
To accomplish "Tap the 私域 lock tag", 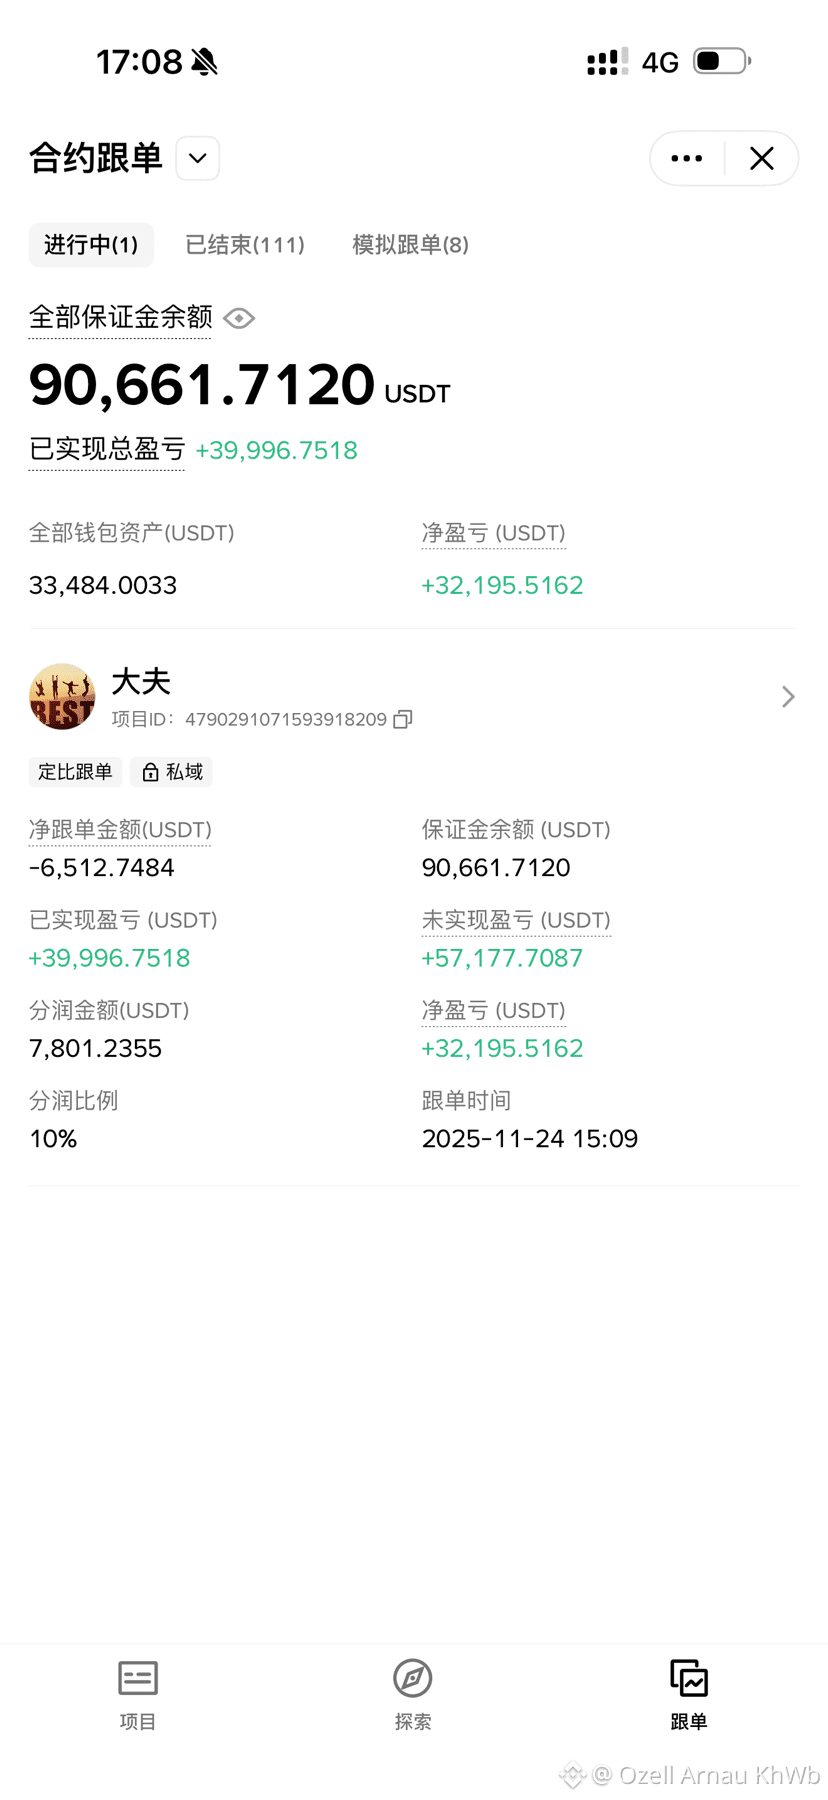I will tap(172, 772).
